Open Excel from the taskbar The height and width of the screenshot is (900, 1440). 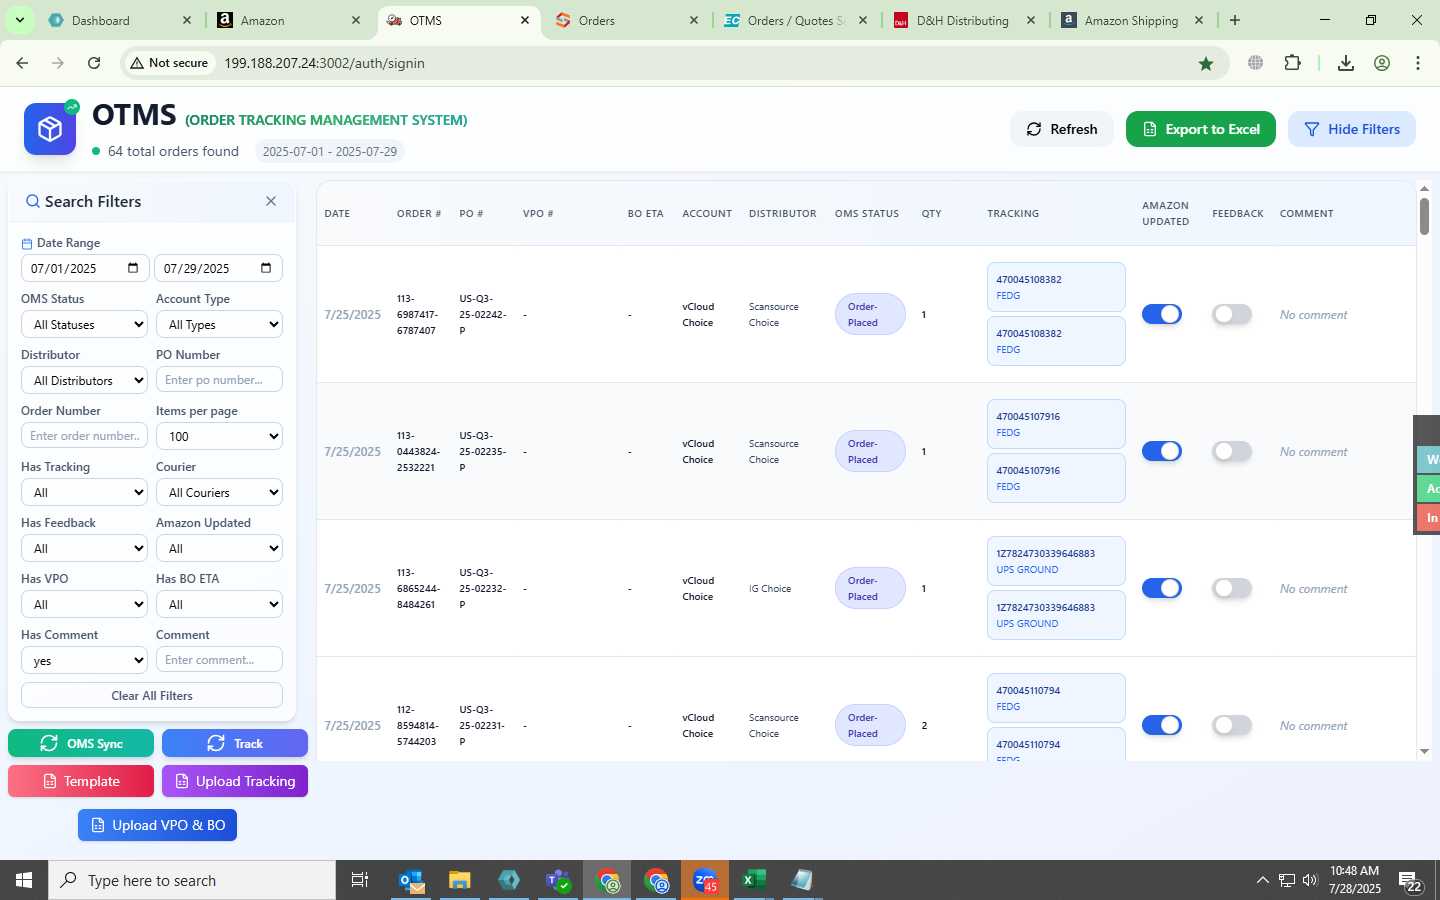tap(754, 880)
